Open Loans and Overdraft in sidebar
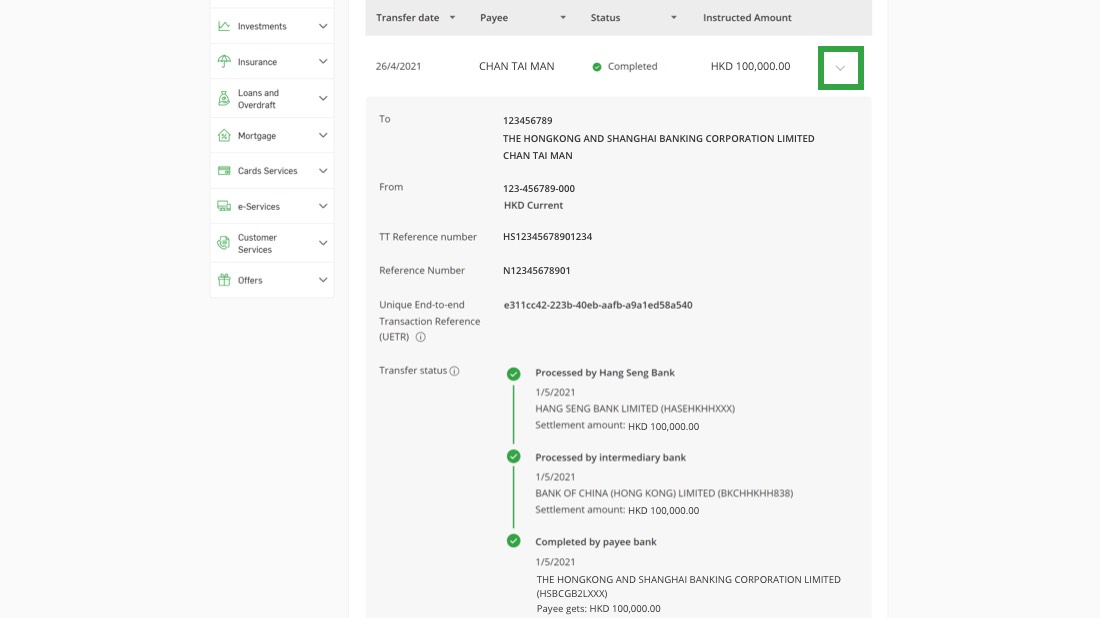Viewport: 1100px width, 618px height. click(272, 98)
